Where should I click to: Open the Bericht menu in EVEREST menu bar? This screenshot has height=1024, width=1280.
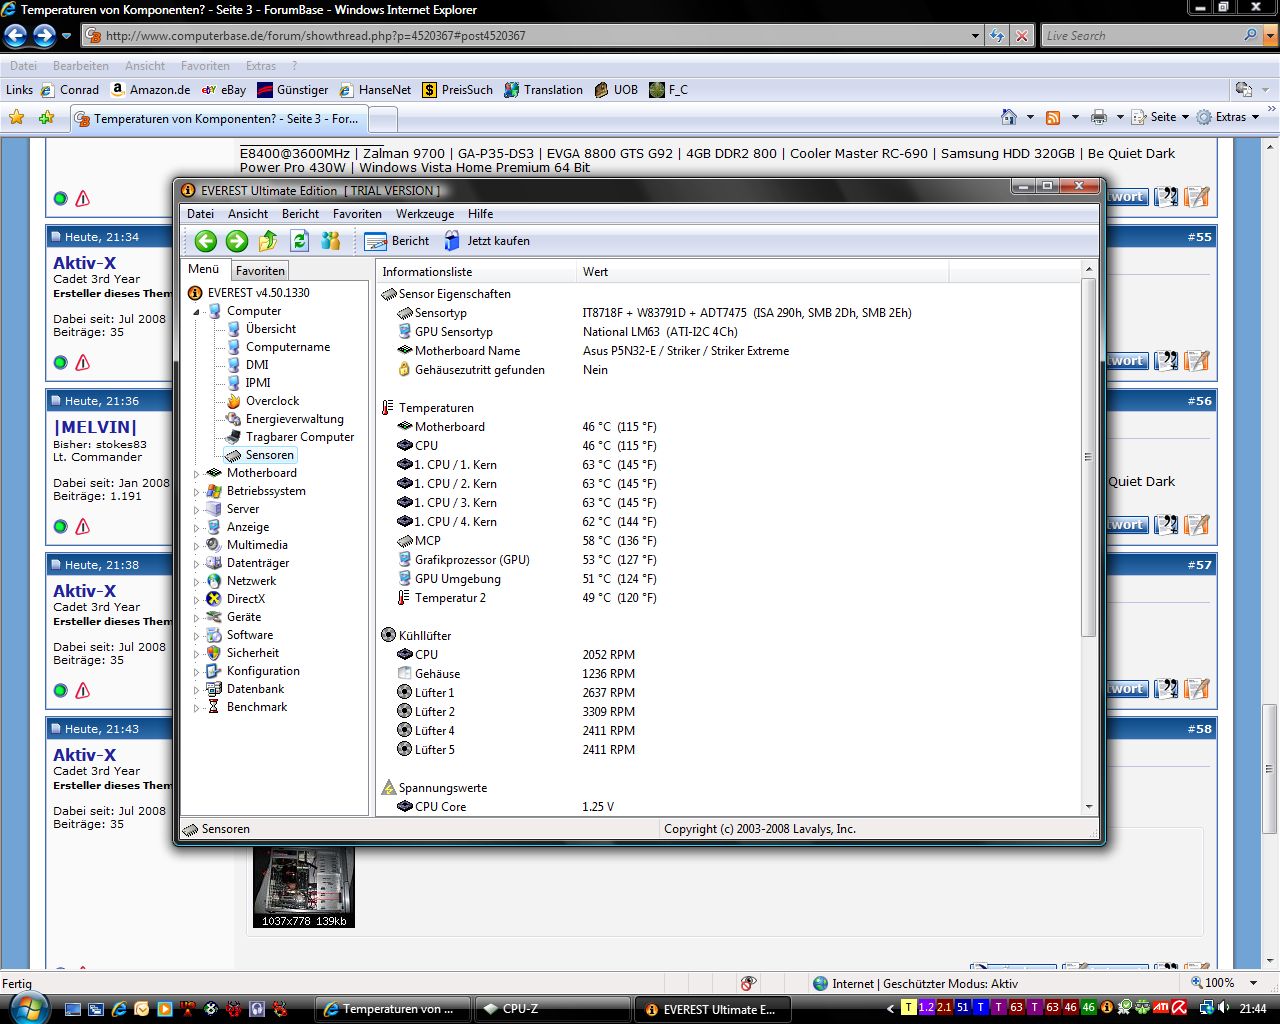pyautogui.click(x=300, y=214)
